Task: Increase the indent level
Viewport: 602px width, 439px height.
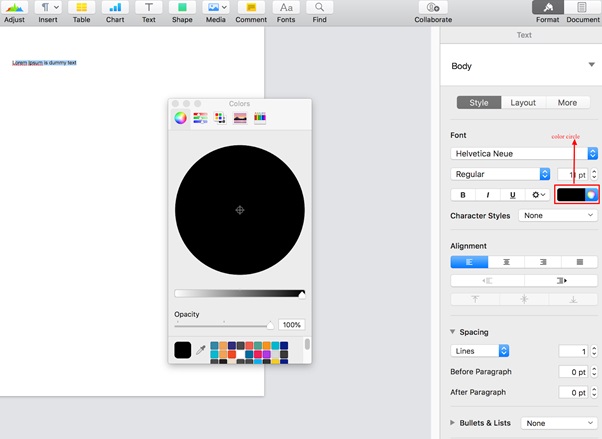Action: point(561,281)
